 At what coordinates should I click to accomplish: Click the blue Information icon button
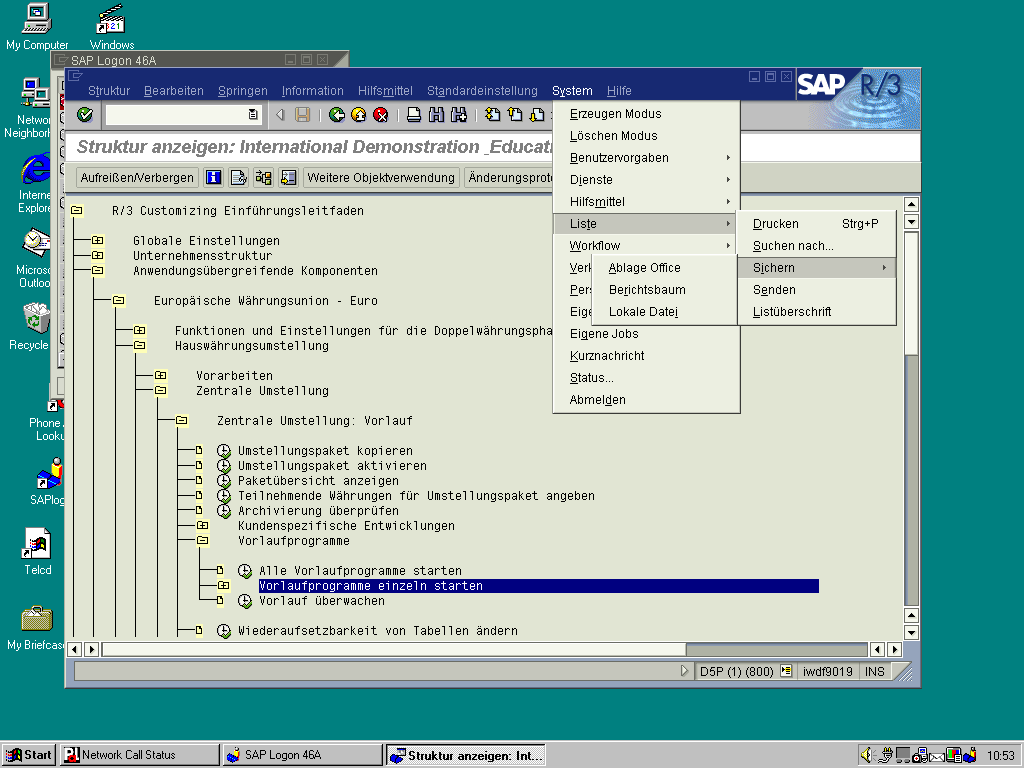(214, 178)
